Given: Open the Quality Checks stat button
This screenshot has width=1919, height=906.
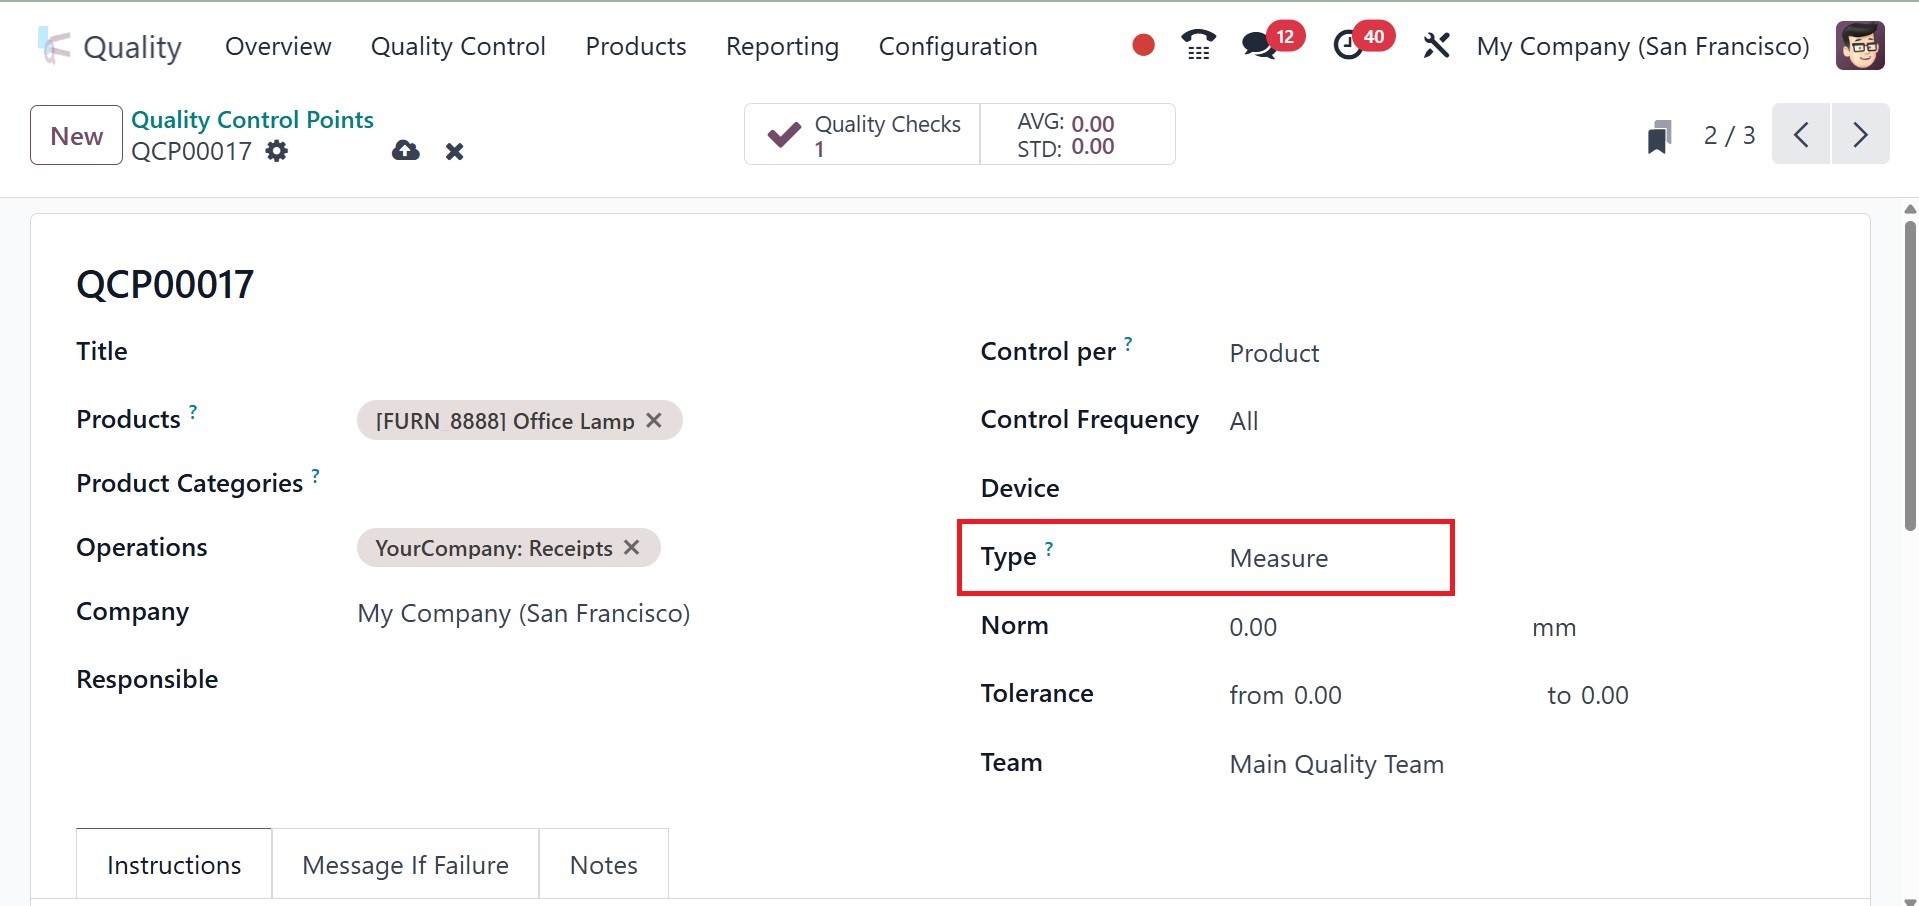Looking at the screenshot, I should pos(862,135).
